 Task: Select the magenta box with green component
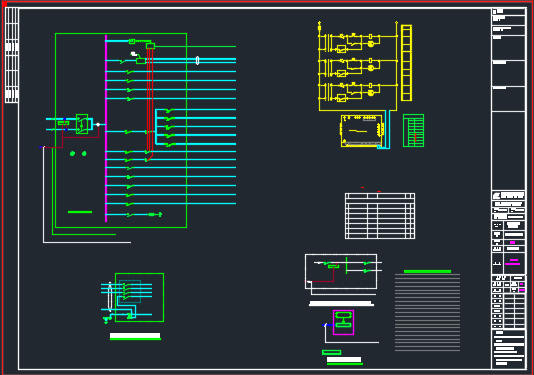343,323
